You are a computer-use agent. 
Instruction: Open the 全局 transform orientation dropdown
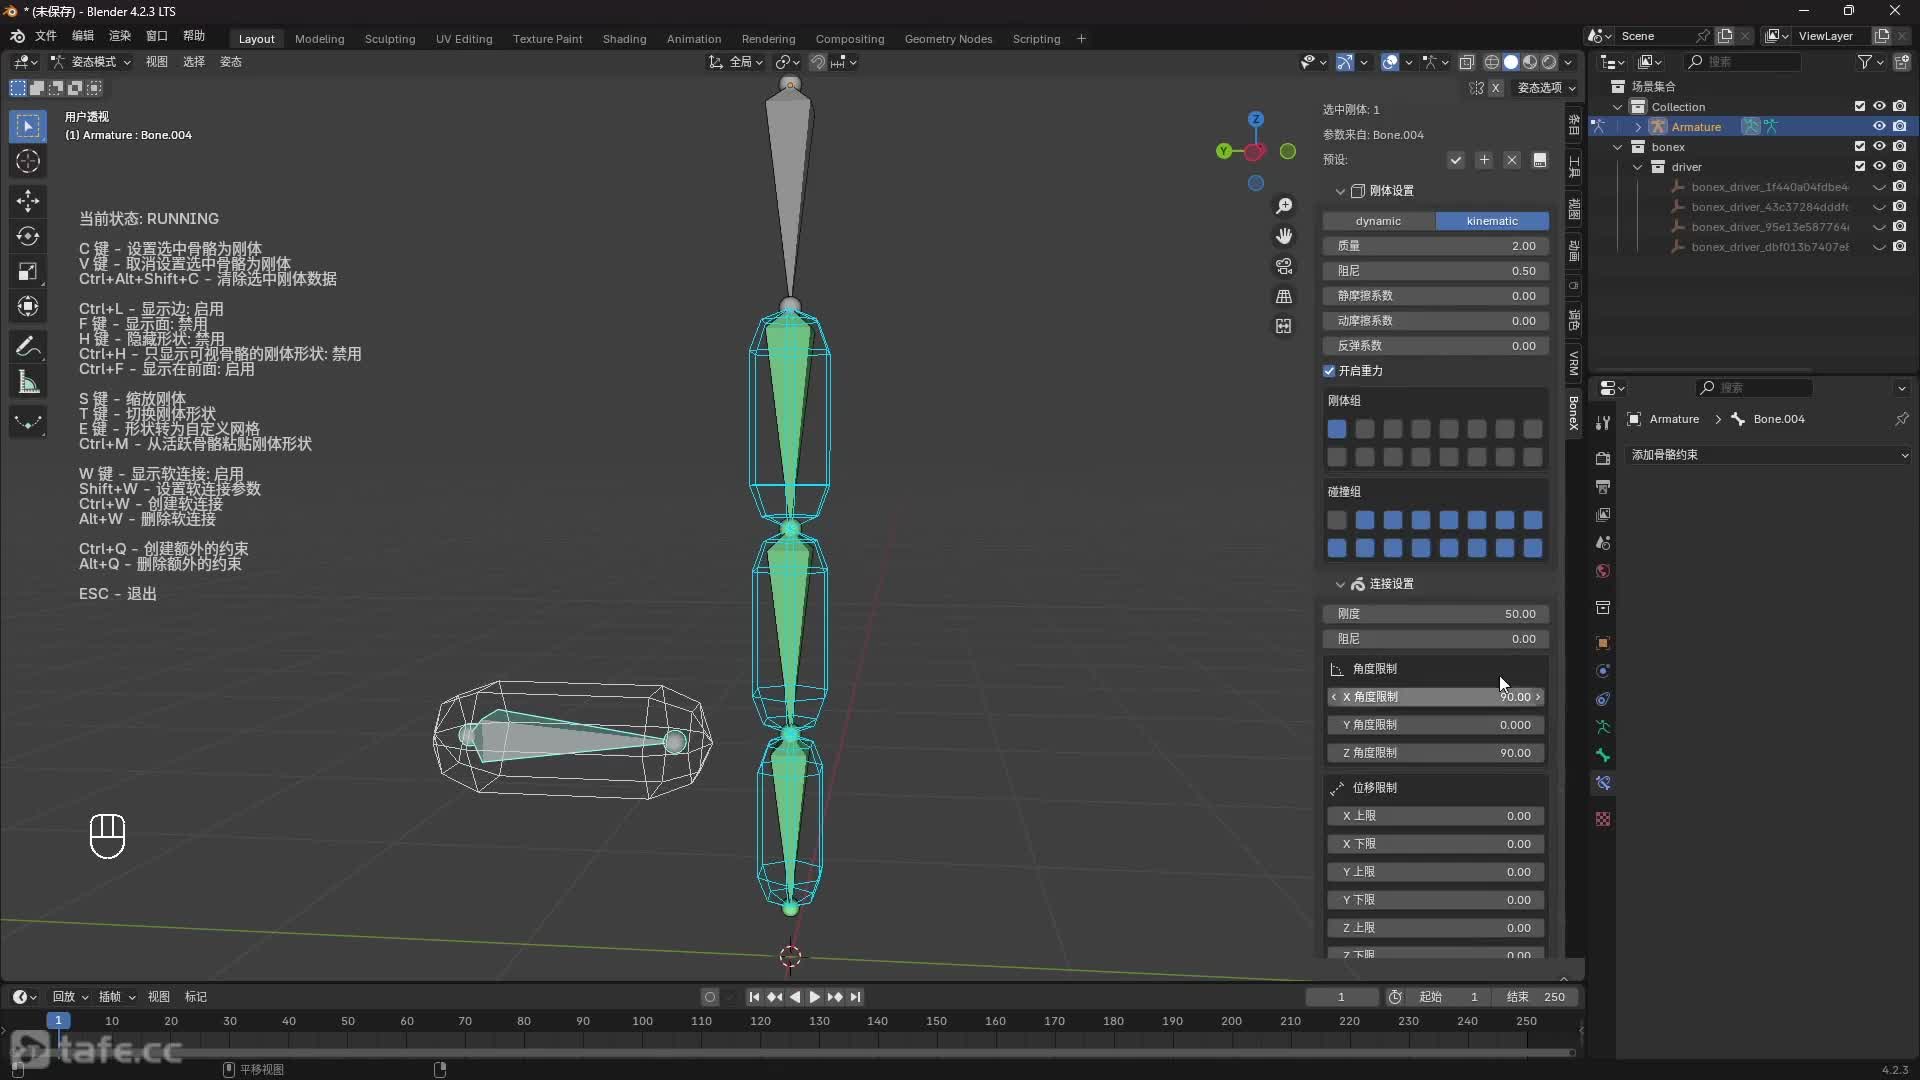click(736, 62)
